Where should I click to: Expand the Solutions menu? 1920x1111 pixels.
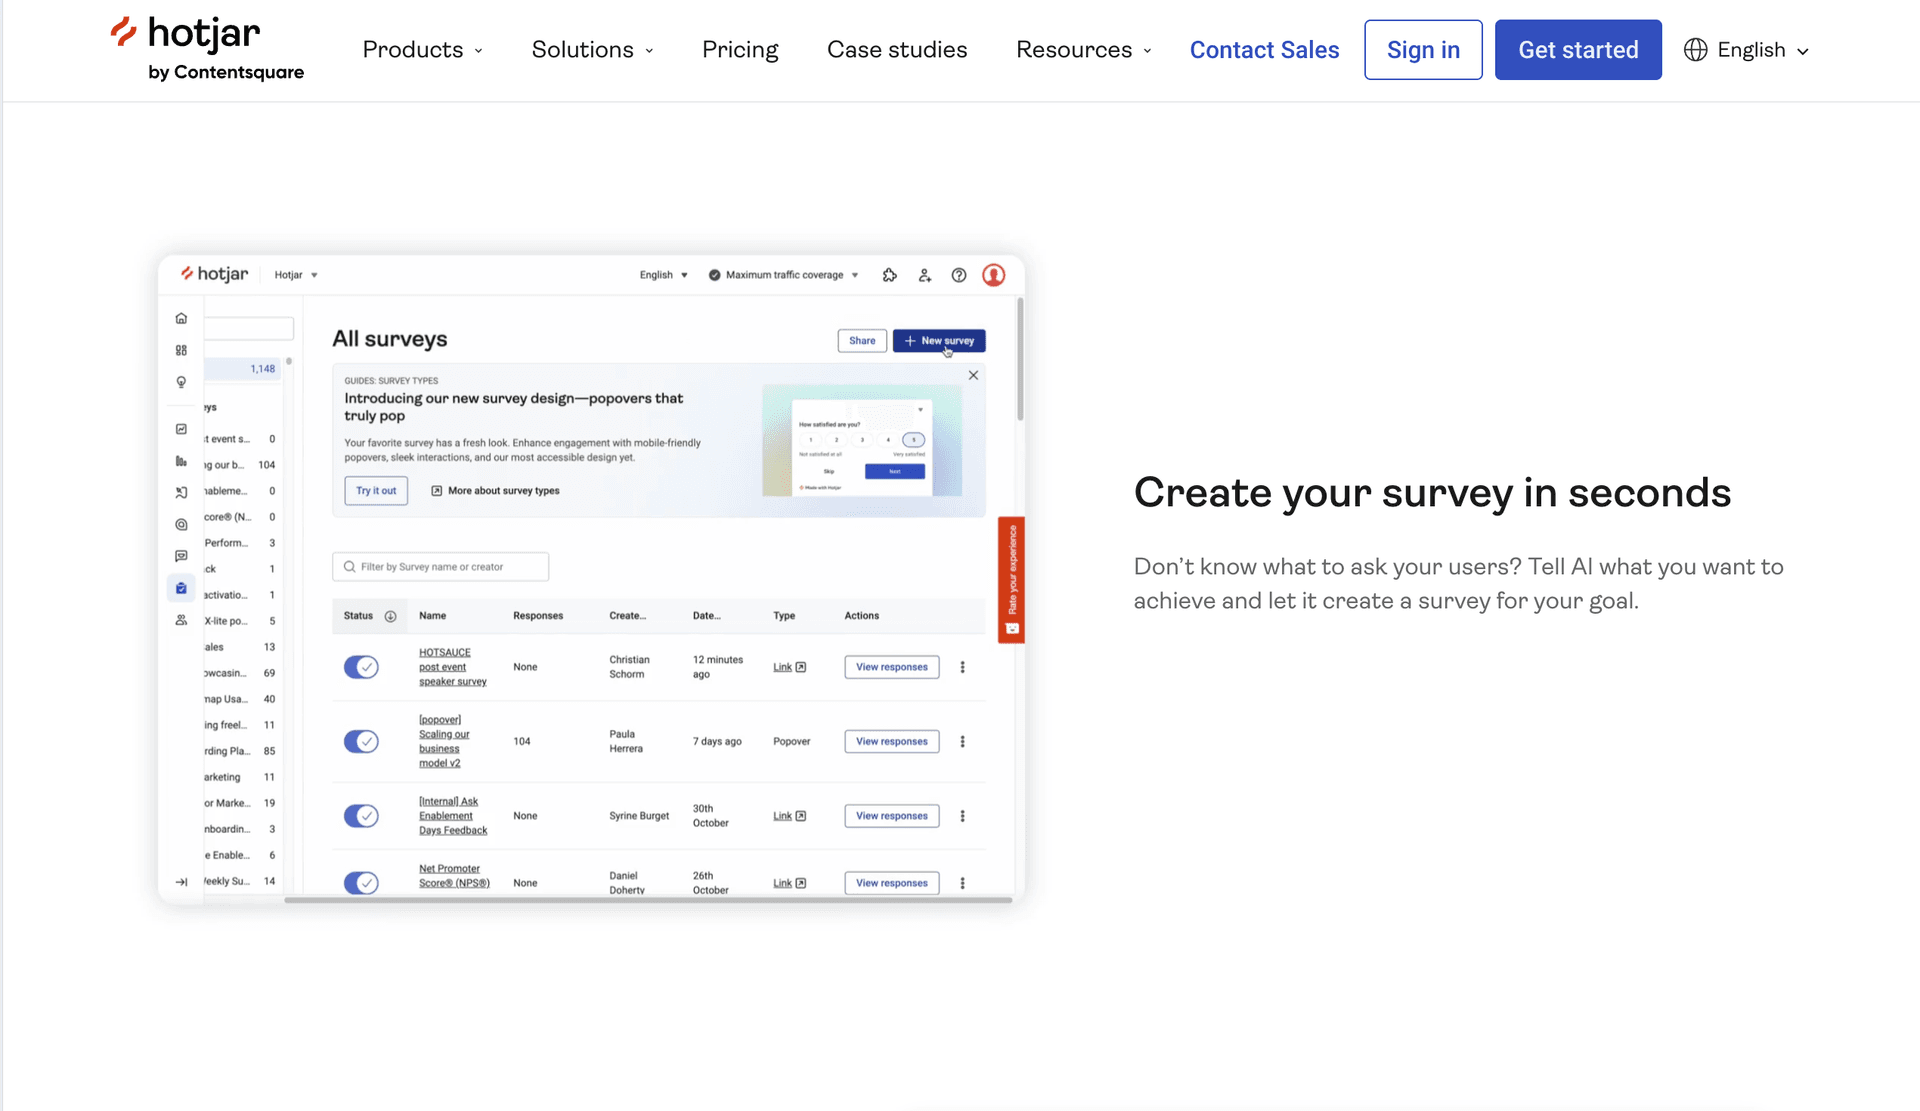click(592, 50)
